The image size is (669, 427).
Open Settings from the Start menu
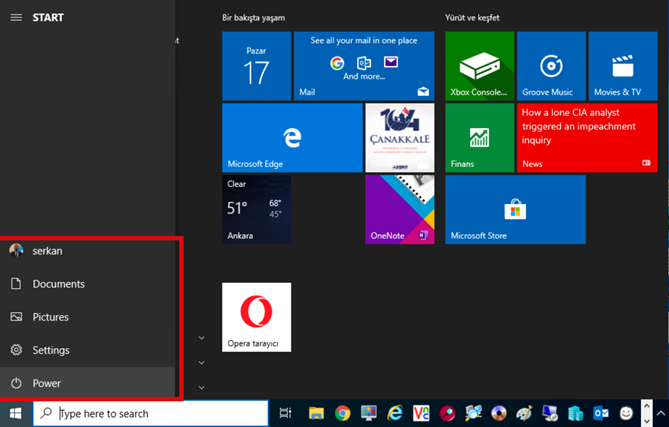tap(87, 350)
